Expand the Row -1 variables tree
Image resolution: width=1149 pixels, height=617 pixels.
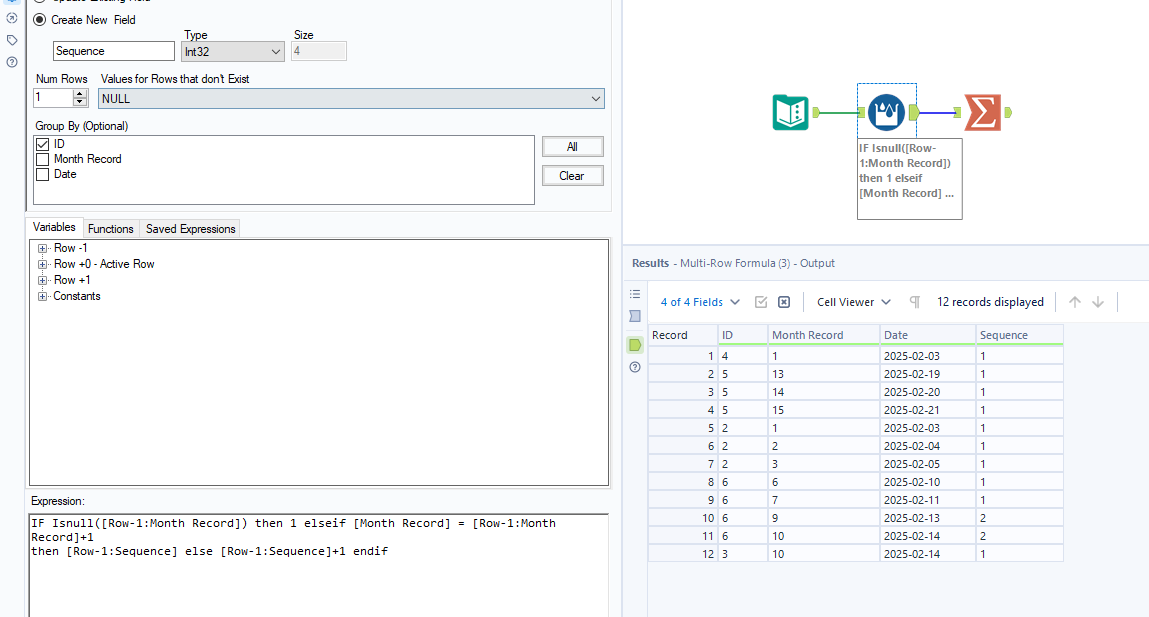pos(42,248)
